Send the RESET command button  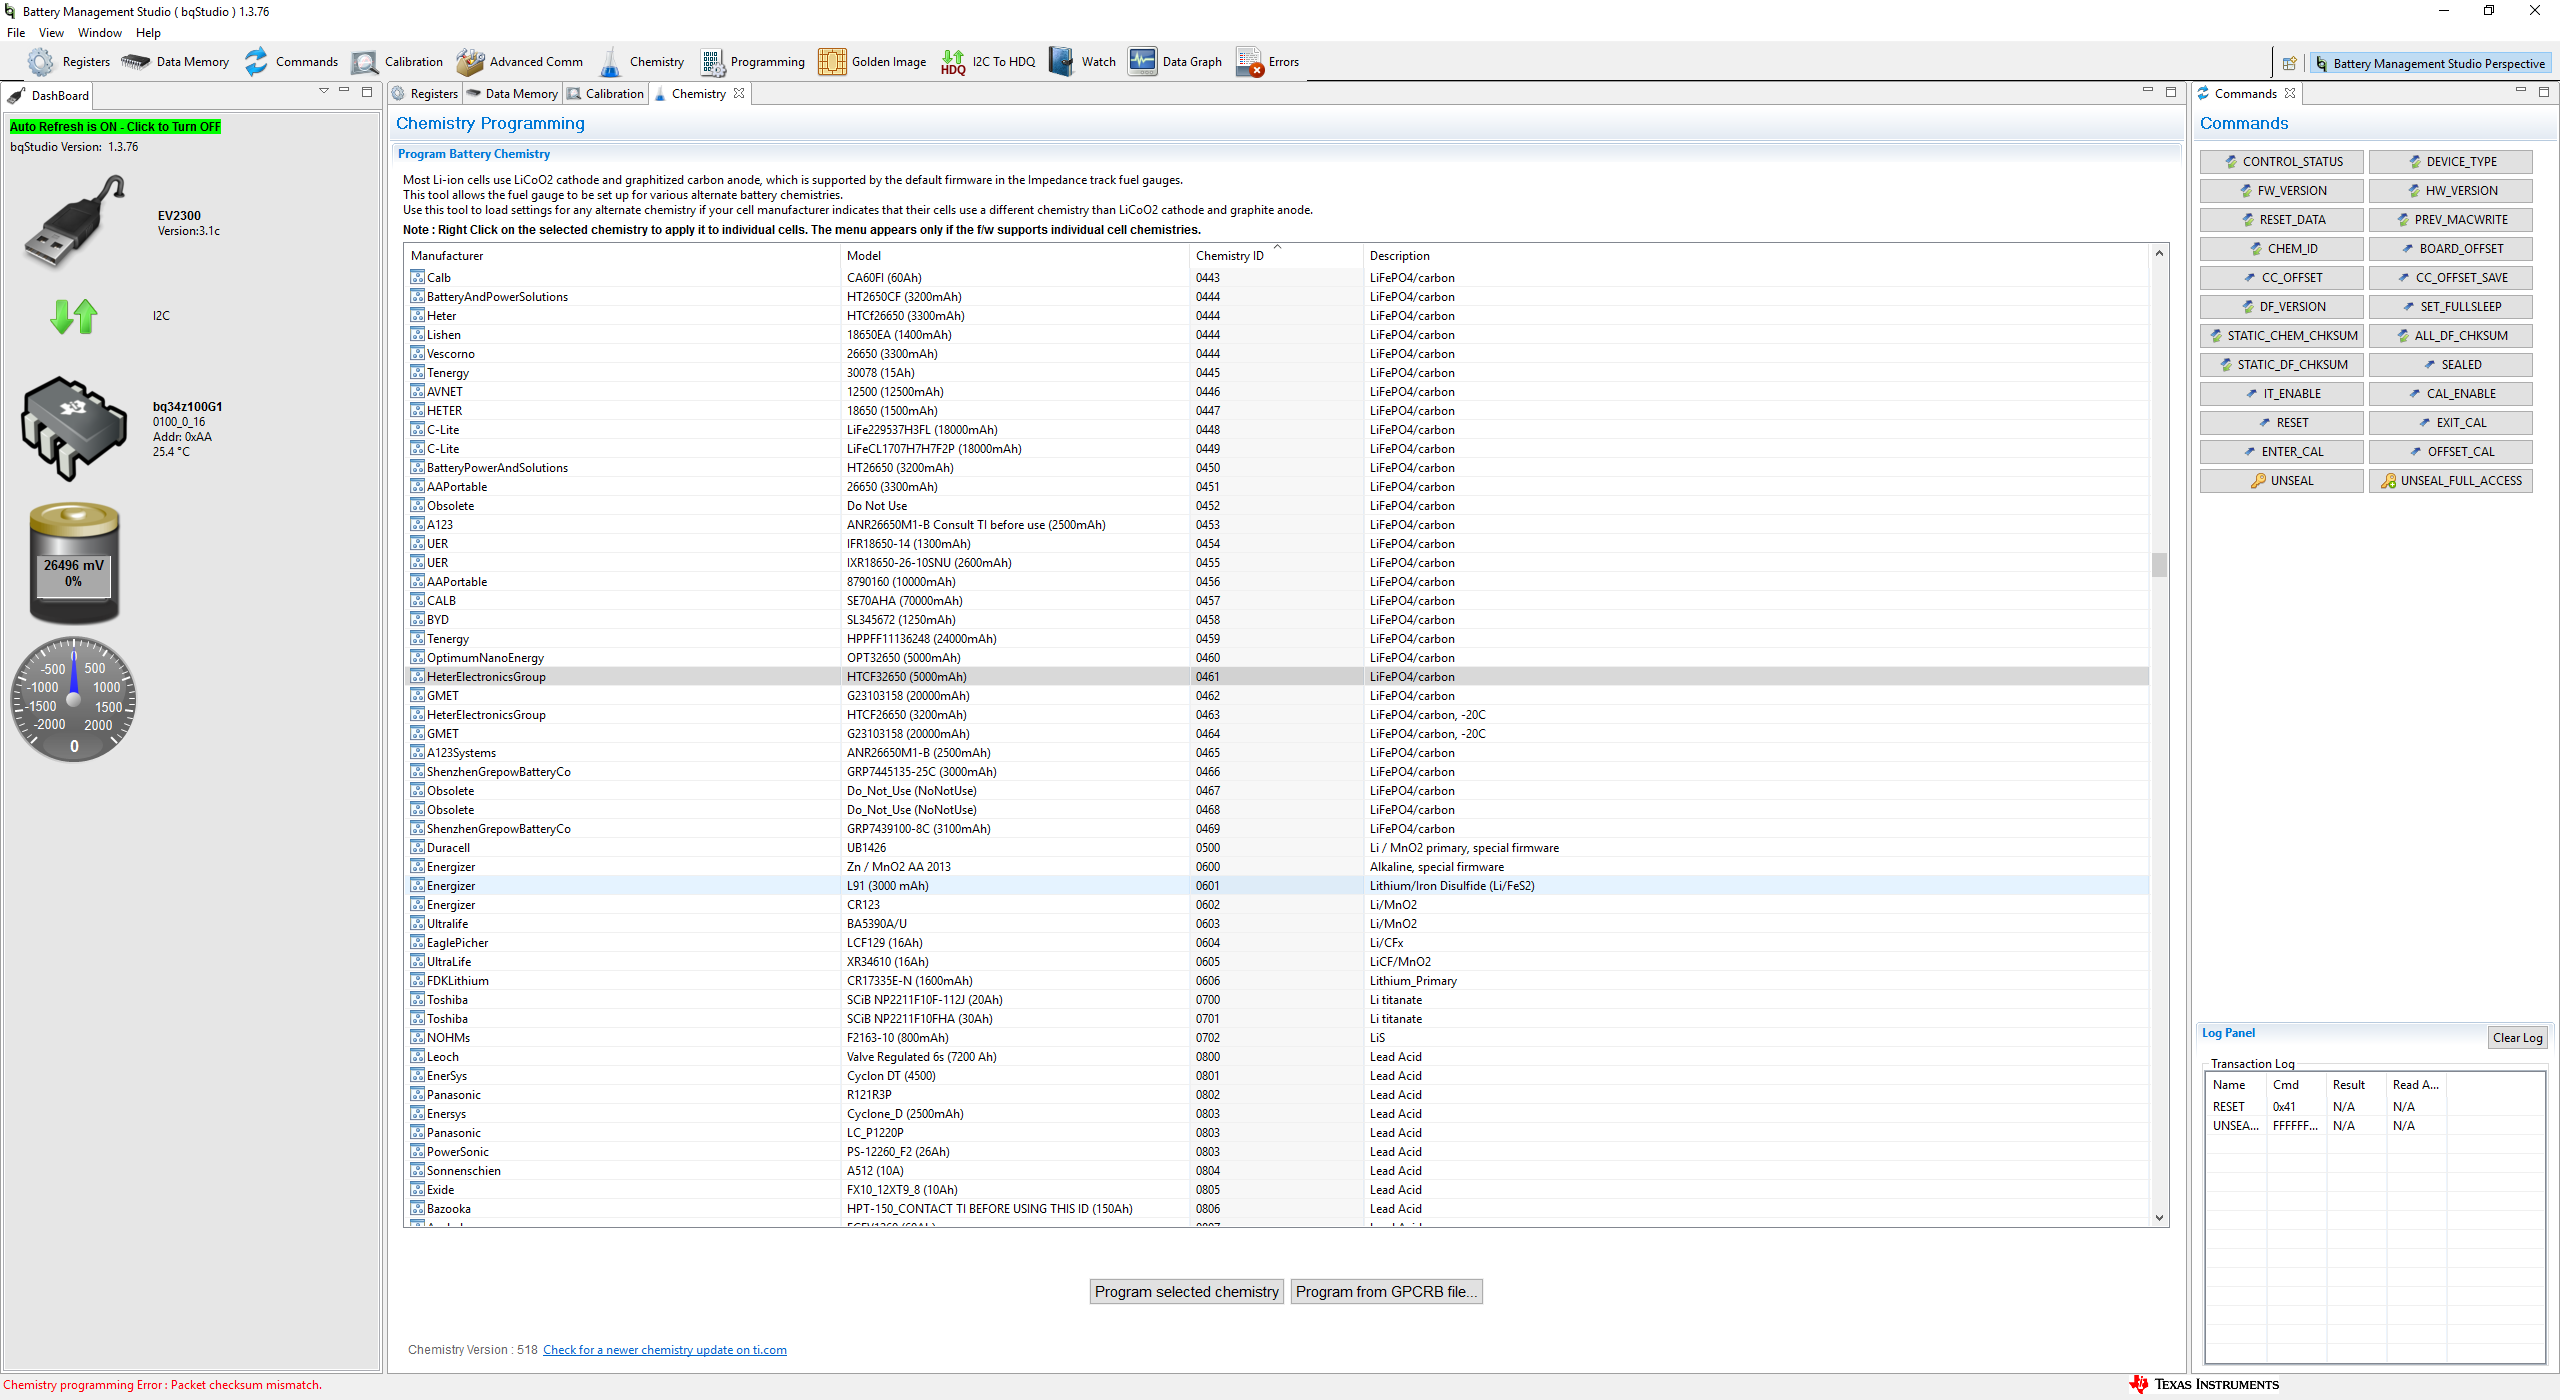click(x=2281, y=423)
